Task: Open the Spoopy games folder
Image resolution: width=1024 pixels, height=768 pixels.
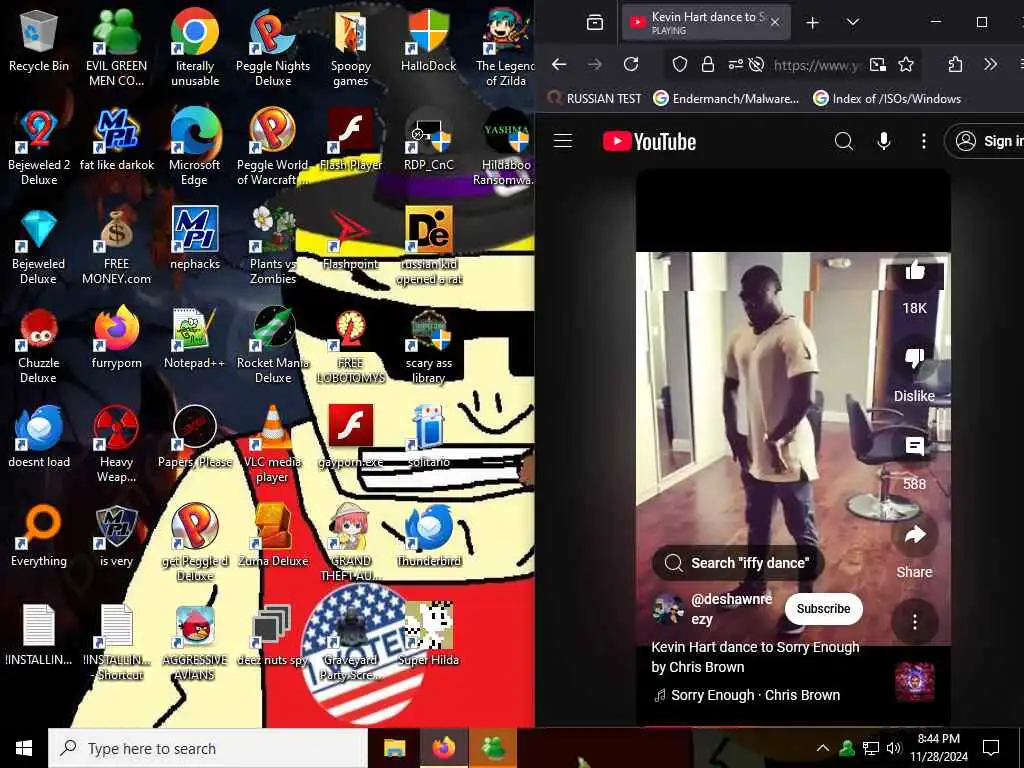Action: coord(351,47)
